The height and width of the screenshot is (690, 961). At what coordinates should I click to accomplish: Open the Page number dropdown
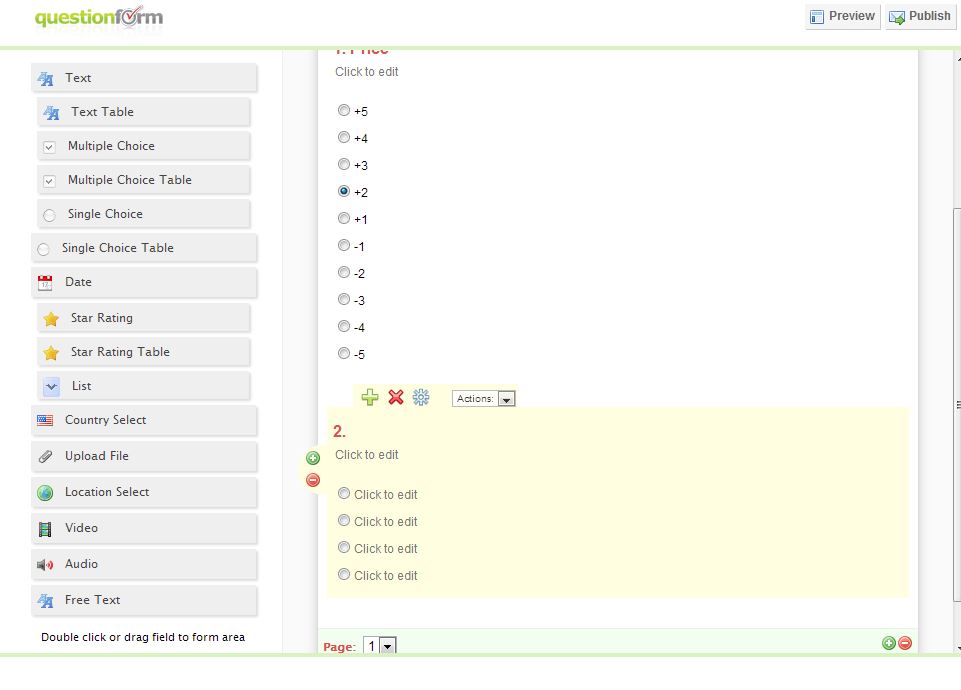[380, 646]
